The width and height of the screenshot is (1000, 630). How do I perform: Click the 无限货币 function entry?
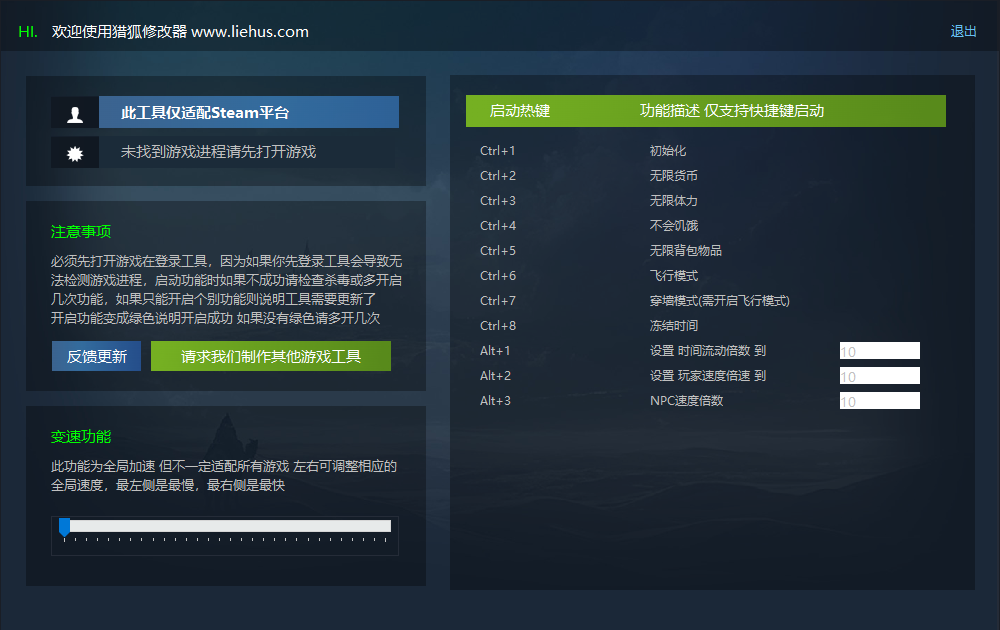[673, 176]
